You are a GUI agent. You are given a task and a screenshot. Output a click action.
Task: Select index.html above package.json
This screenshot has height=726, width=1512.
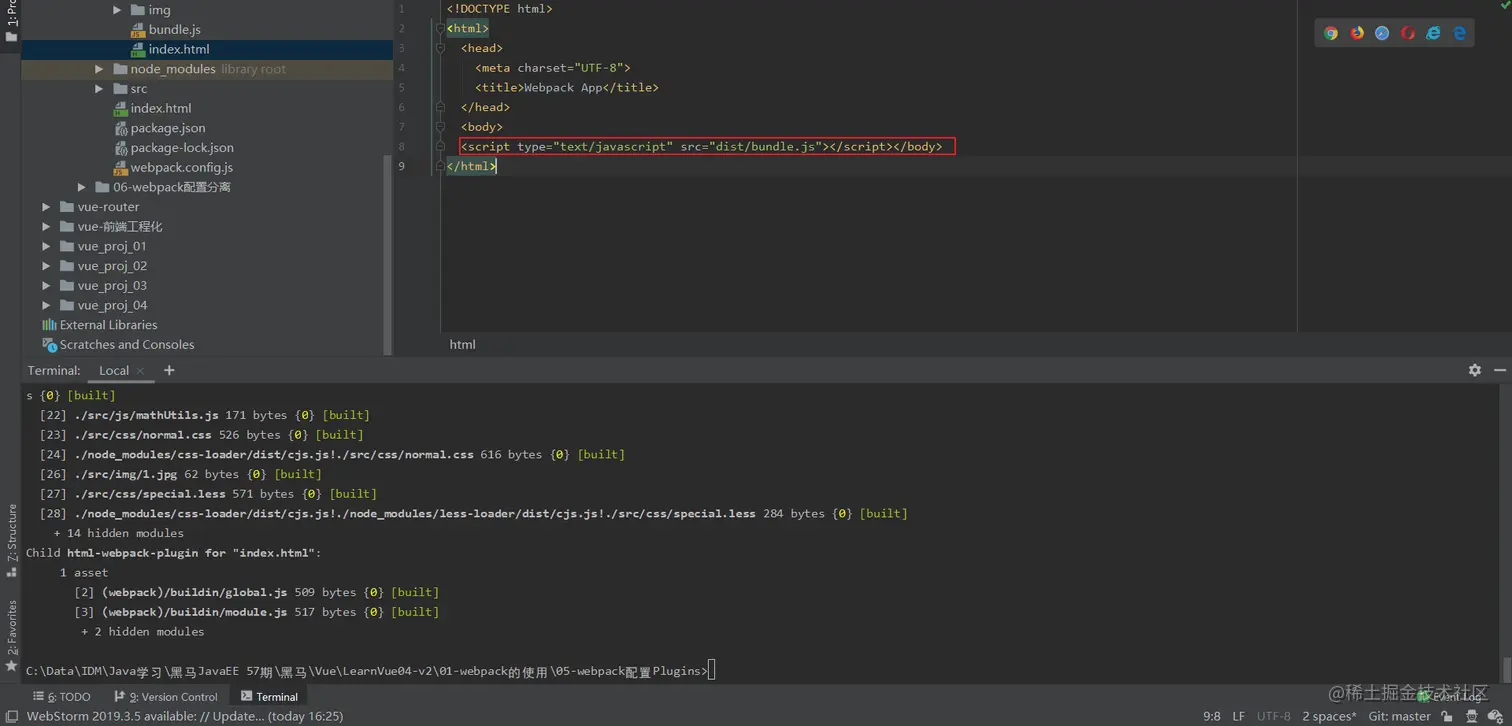161,108
